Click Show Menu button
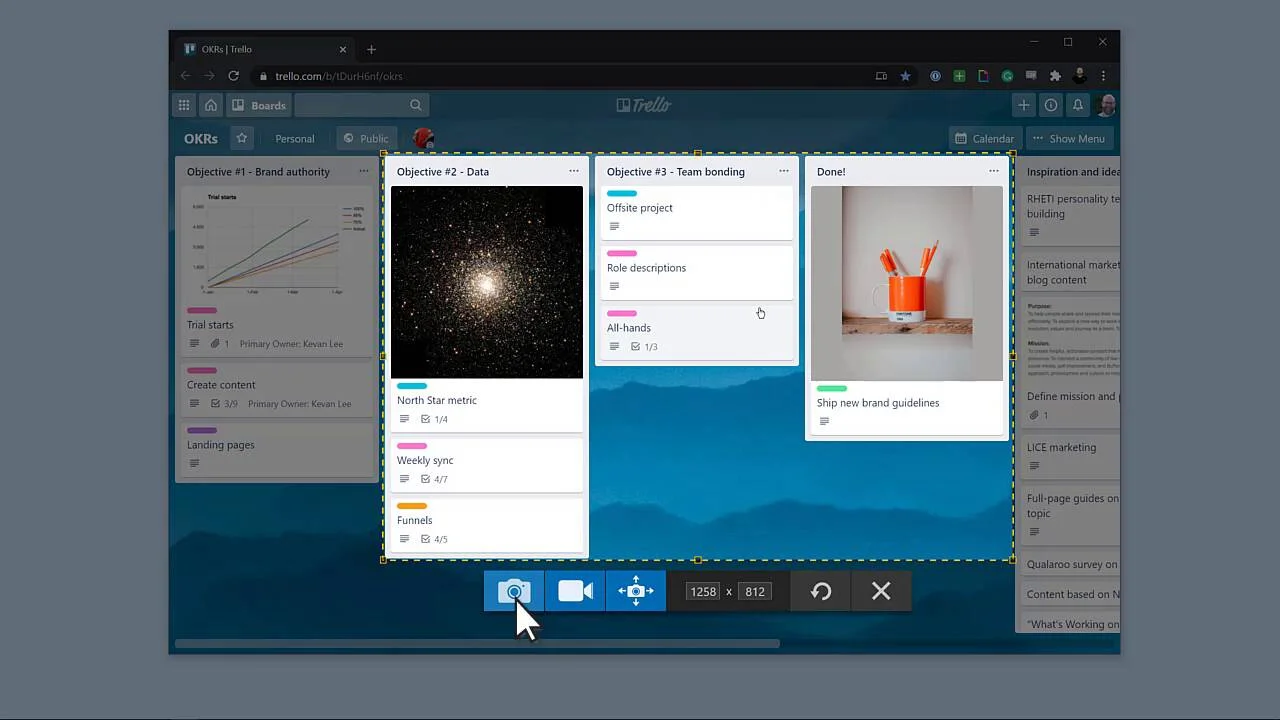This screenshot has height=720, width=1280. point(1068,139)
